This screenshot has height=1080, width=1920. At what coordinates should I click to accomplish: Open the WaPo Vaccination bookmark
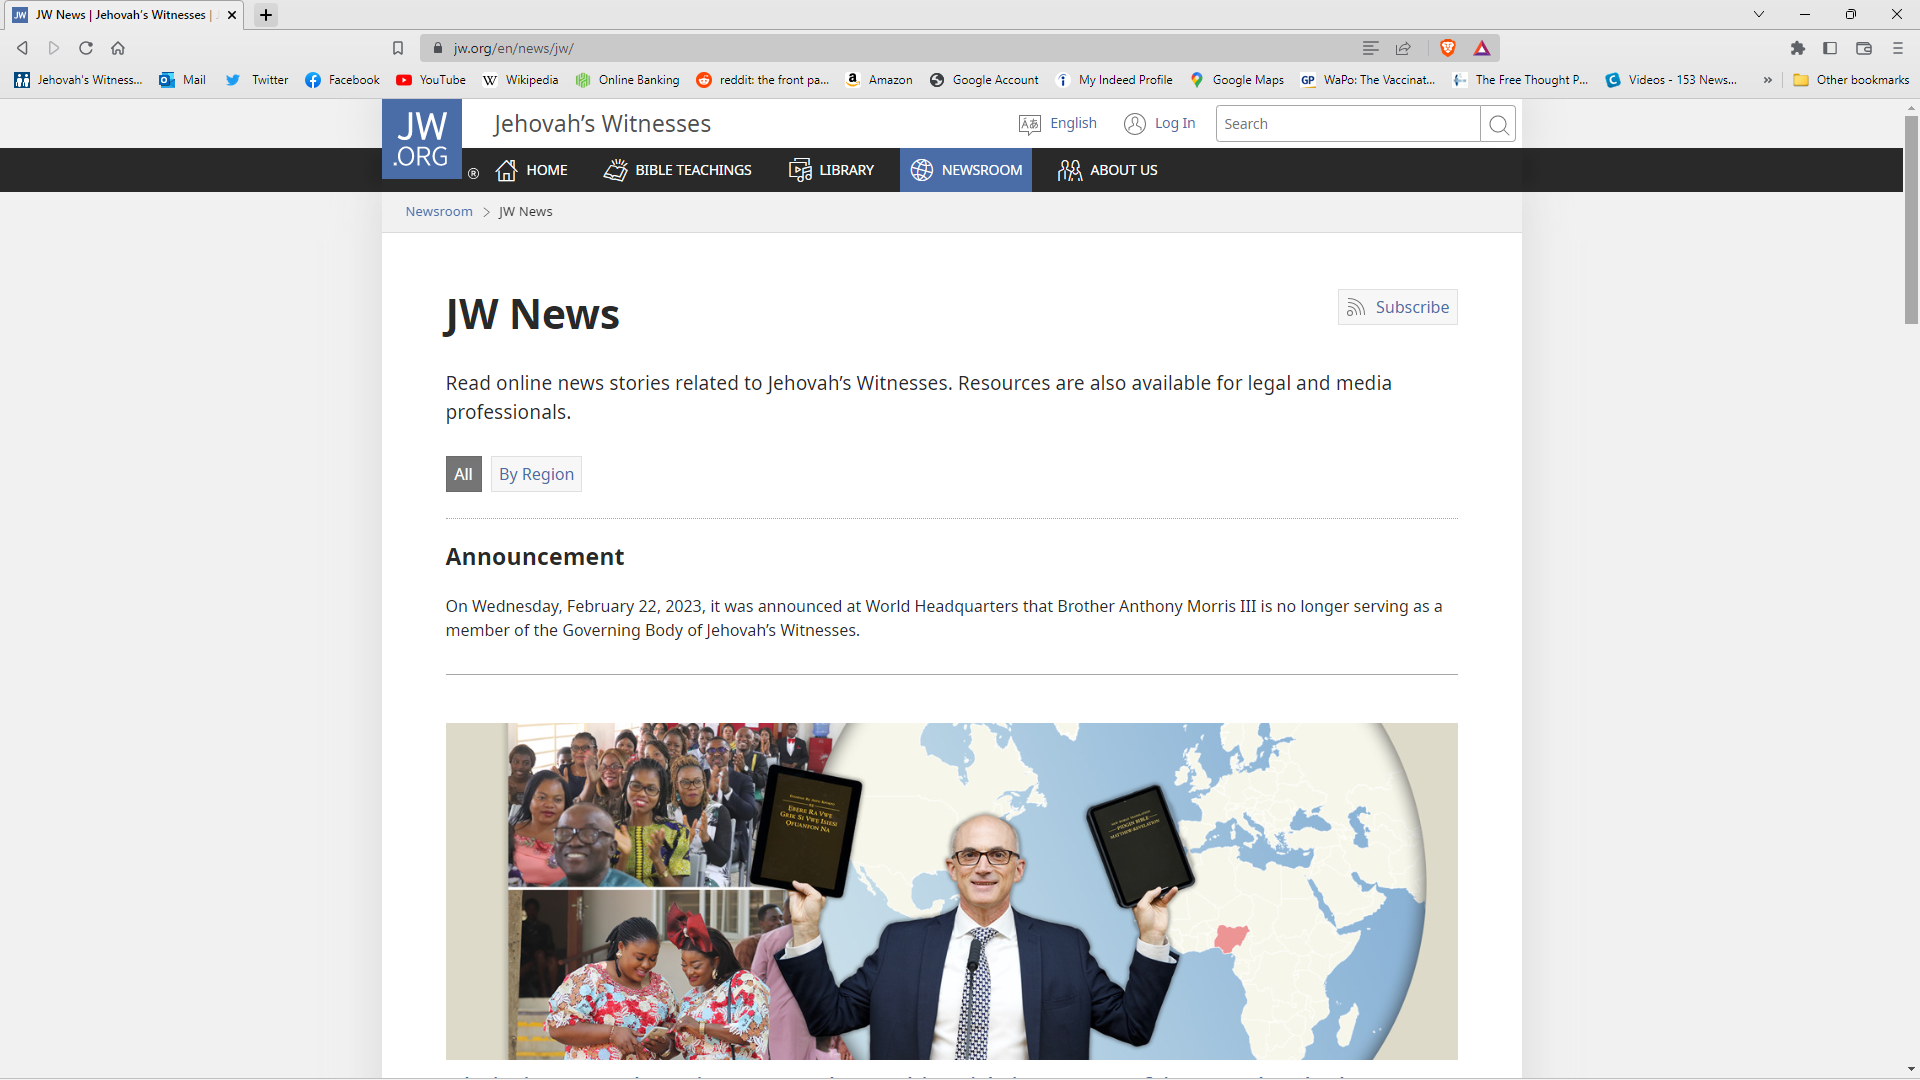click(x=1368, y=80)
